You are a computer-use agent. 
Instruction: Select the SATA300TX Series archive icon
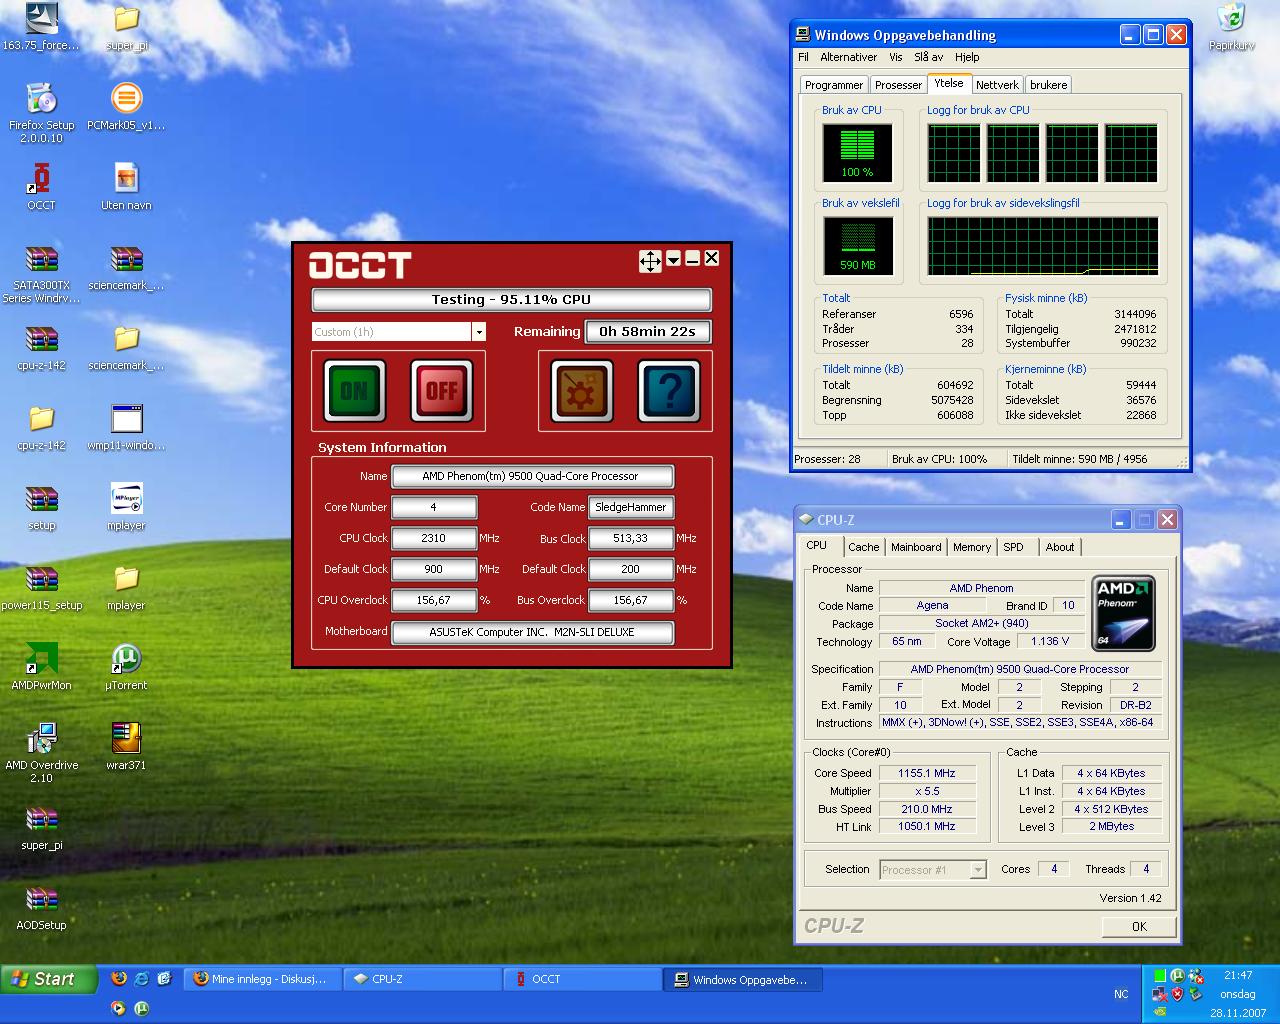[41, 273]
